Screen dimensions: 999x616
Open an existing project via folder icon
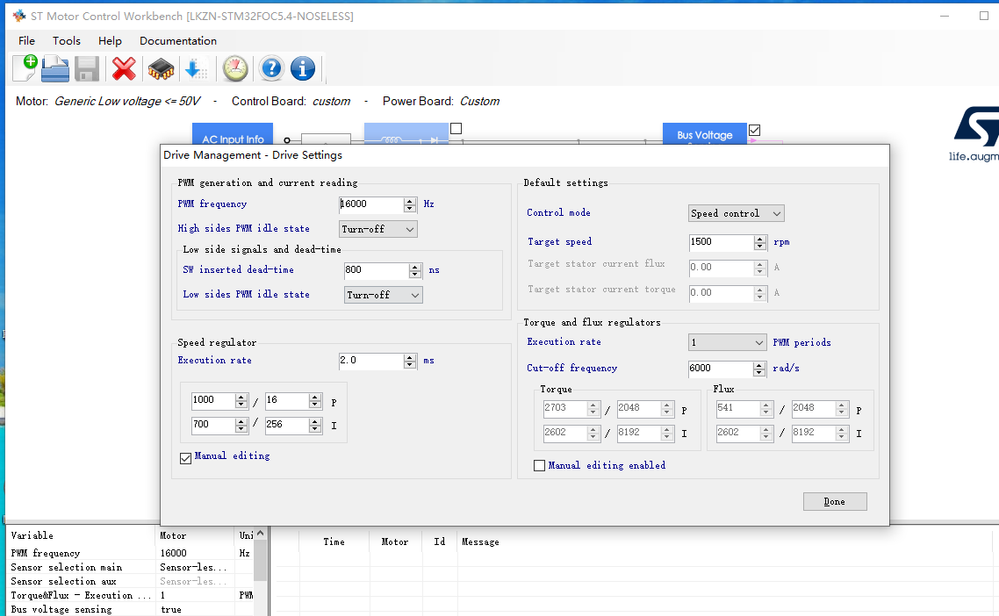[x=55, y=68]
